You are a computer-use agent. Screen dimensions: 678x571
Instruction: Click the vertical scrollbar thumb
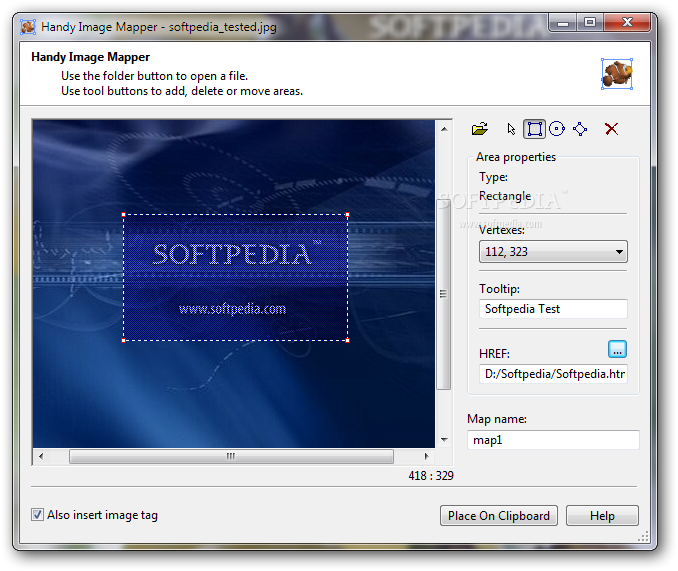click(x=443, y=294)
